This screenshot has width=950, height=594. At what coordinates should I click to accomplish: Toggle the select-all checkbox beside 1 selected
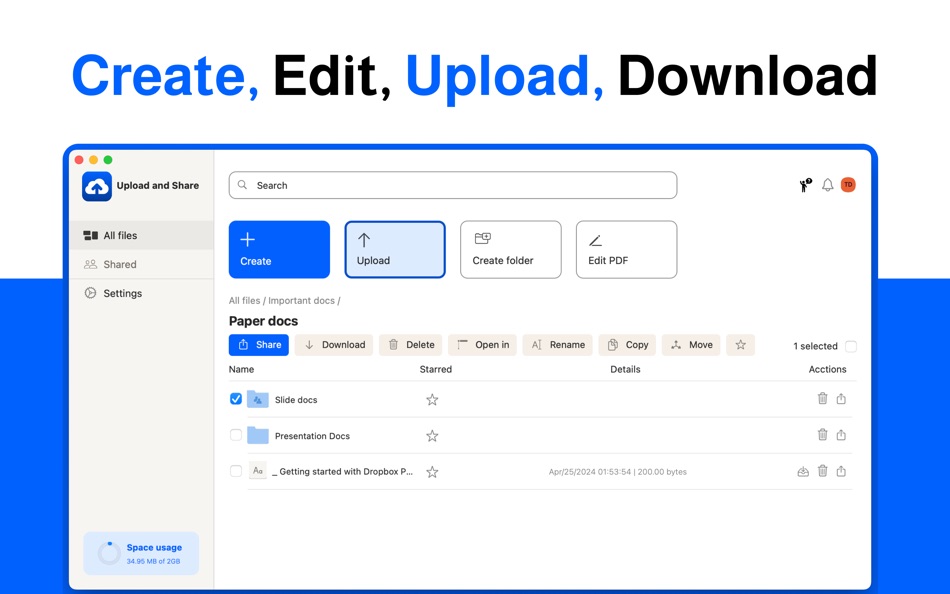click(x=851, y=346)
